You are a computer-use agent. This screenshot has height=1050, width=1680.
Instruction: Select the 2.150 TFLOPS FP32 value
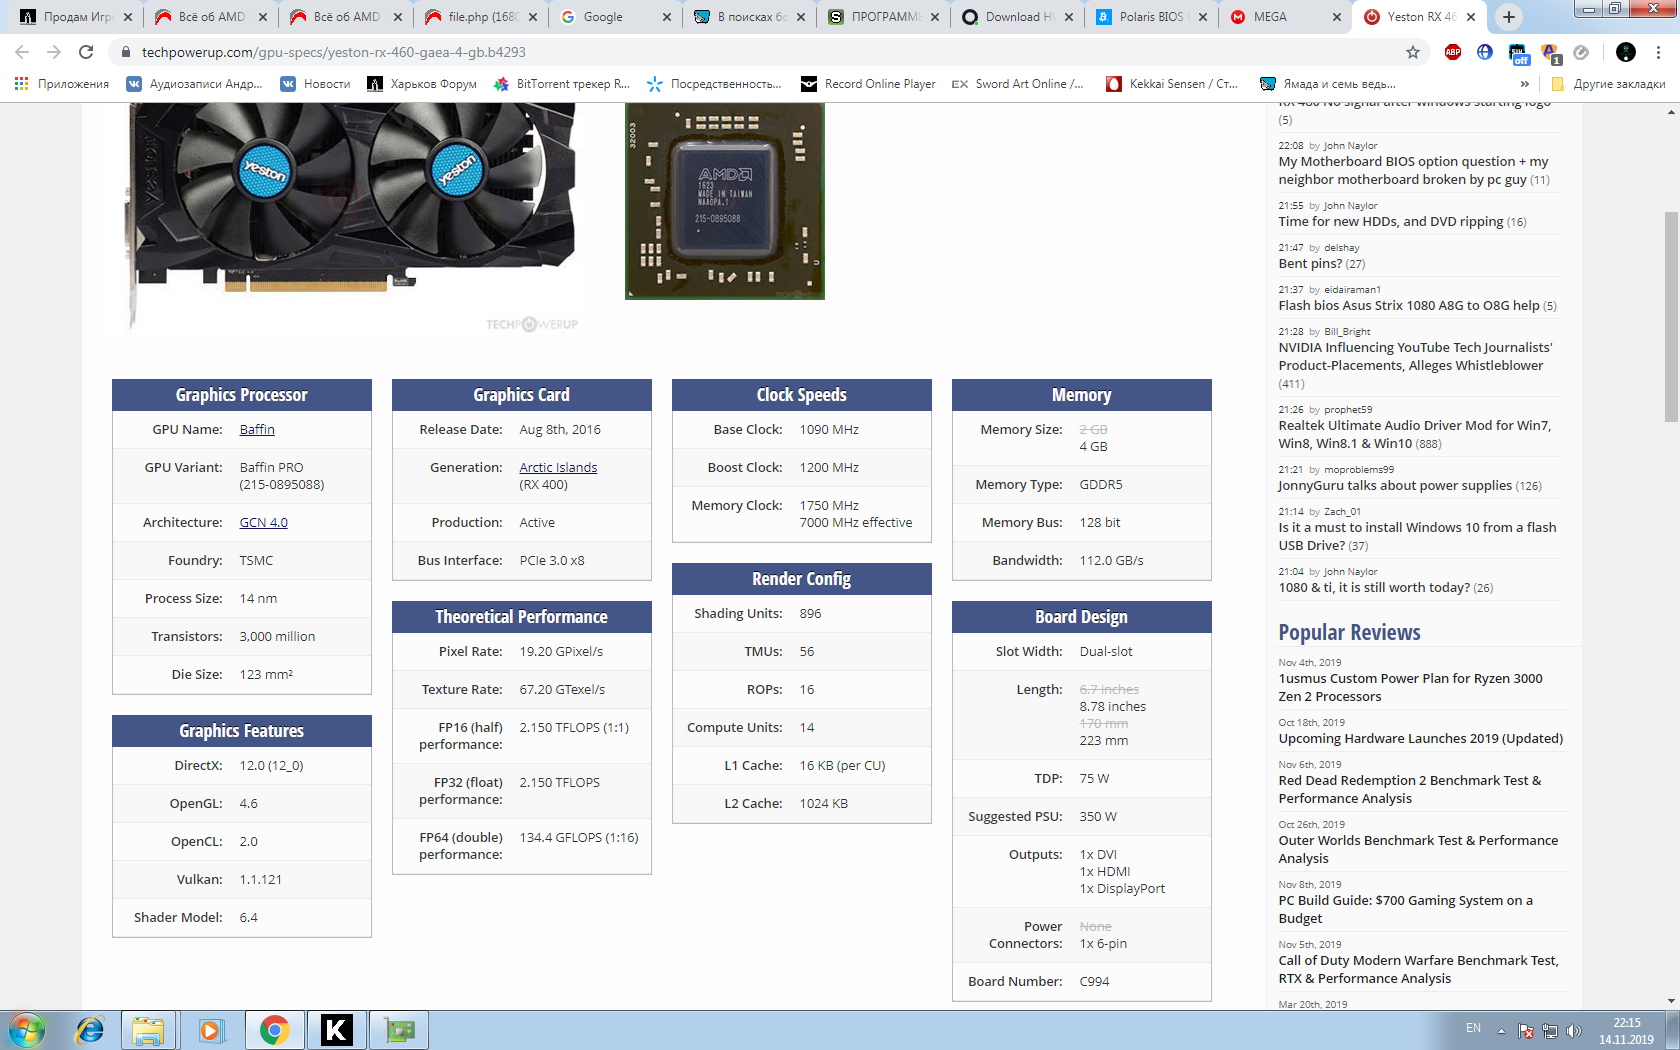coord(559,783)
